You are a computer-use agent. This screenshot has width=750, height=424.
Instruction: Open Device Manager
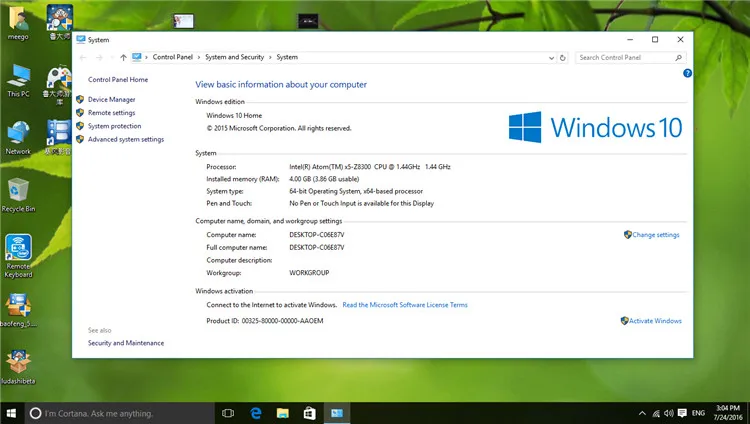pyautogui.click(x=111, y=100)
